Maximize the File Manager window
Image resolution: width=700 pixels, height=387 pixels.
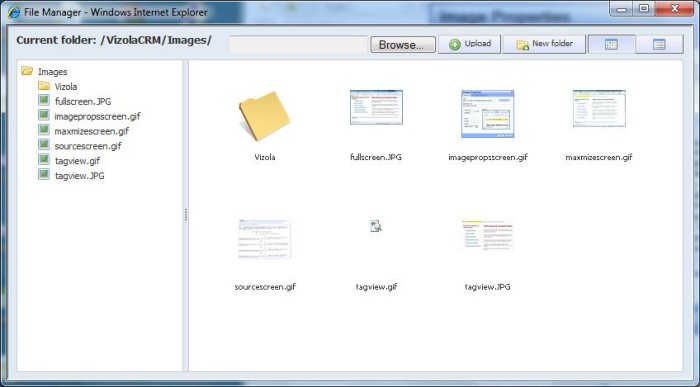pos(643,9)
